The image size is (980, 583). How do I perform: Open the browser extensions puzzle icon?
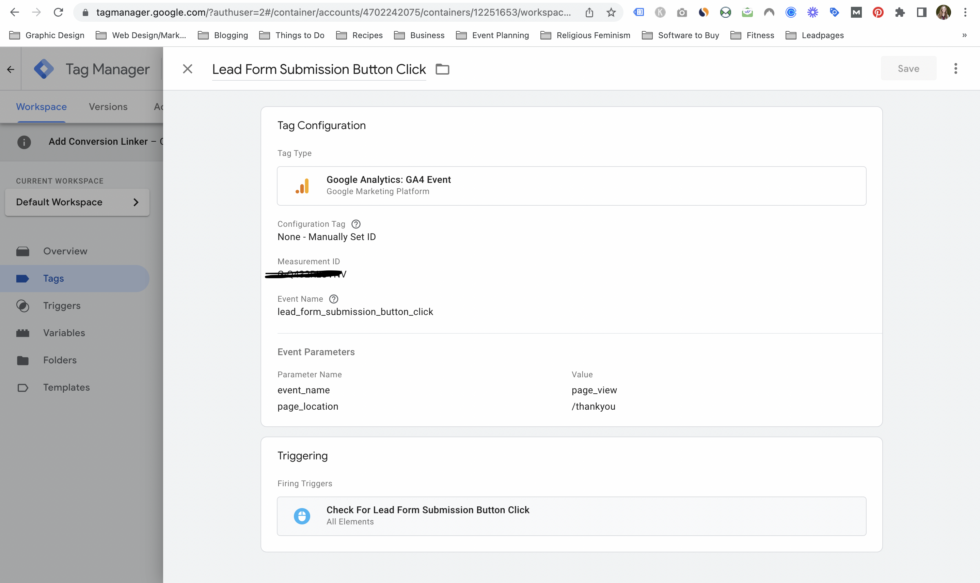pyautogui.click(x=900, y=12)
